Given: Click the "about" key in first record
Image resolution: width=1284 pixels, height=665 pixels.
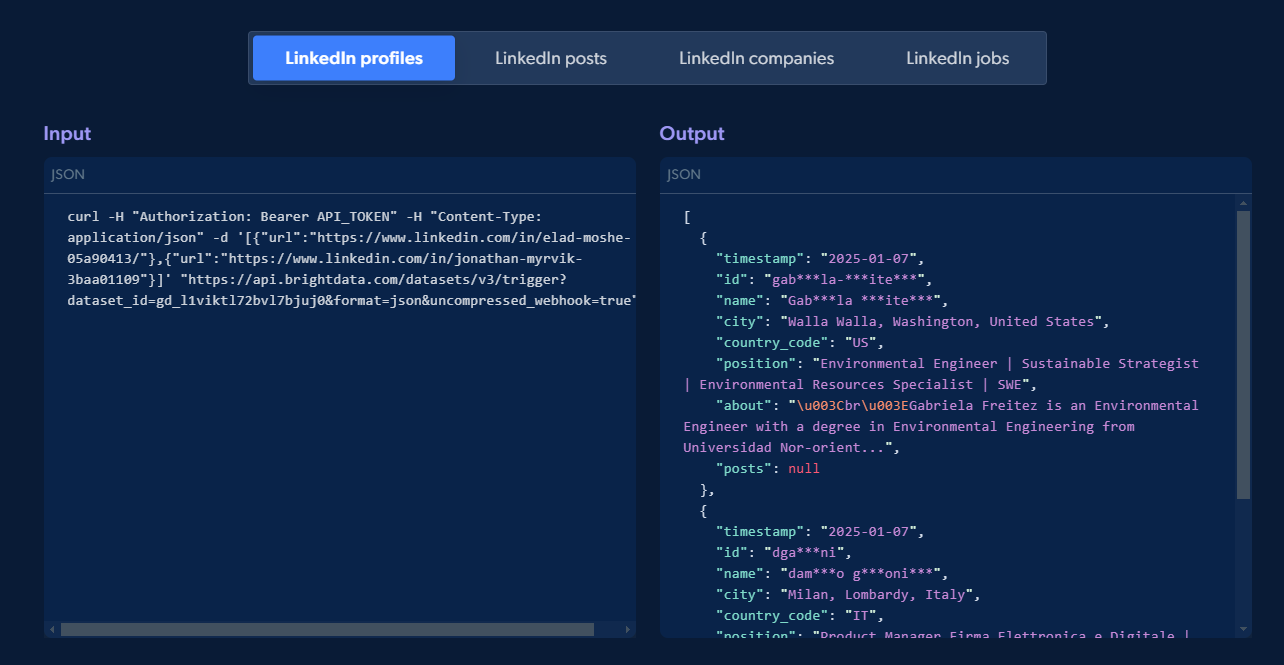Looking at the screenshot, I should (x=744, y=406).
